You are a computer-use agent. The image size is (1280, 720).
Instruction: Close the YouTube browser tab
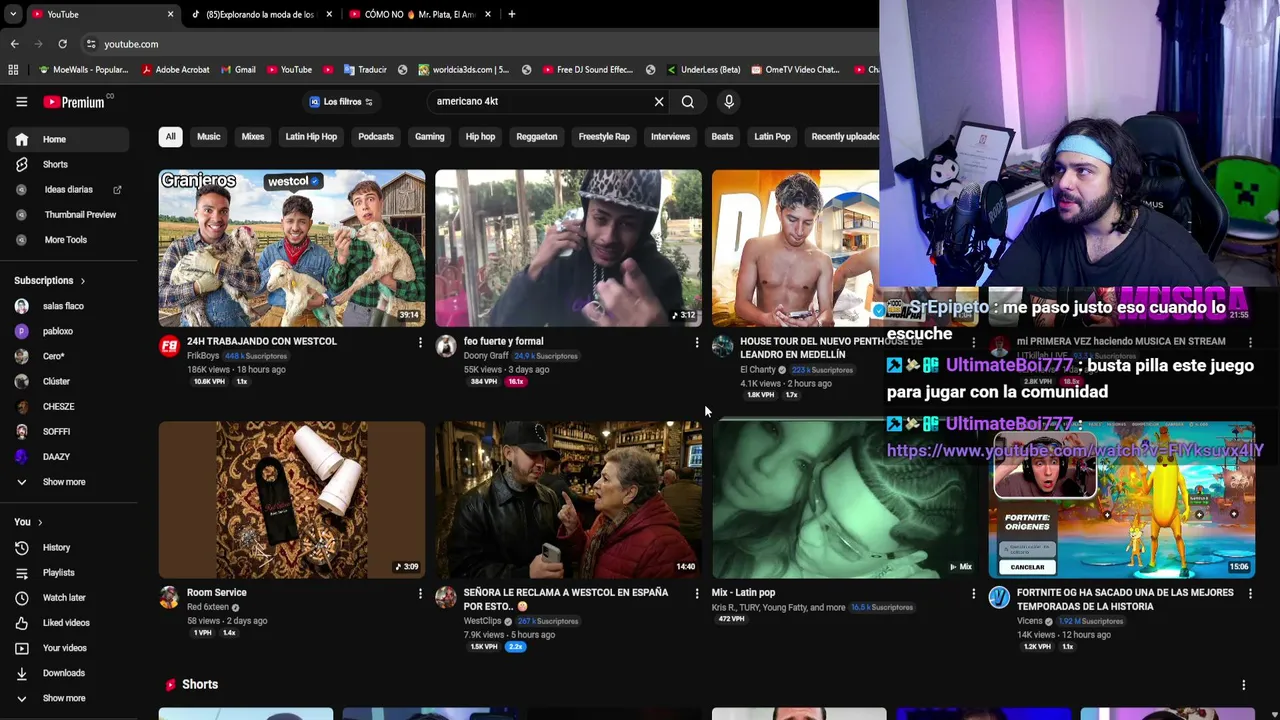tap(170, 14)
